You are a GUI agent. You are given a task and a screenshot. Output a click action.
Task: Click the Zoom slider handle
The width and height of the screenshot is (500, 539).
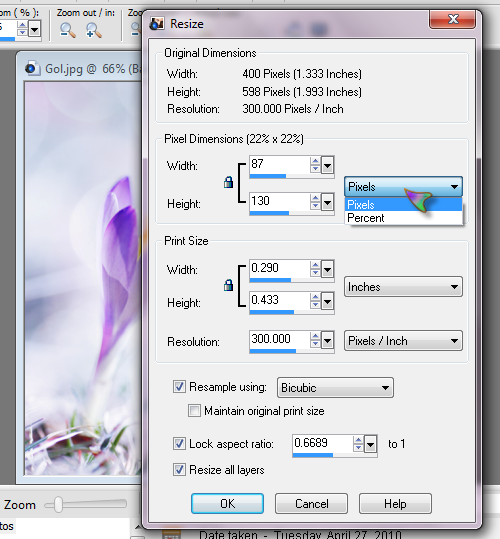[x=58, y=504]
